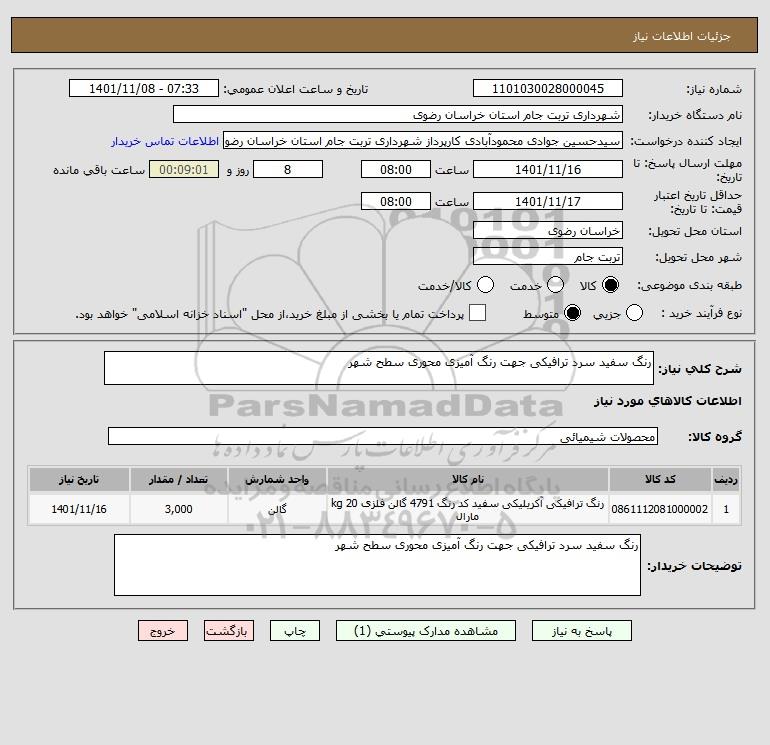Click the buyer organization name field
Screen dimensions: 770x745
point(398,114)
